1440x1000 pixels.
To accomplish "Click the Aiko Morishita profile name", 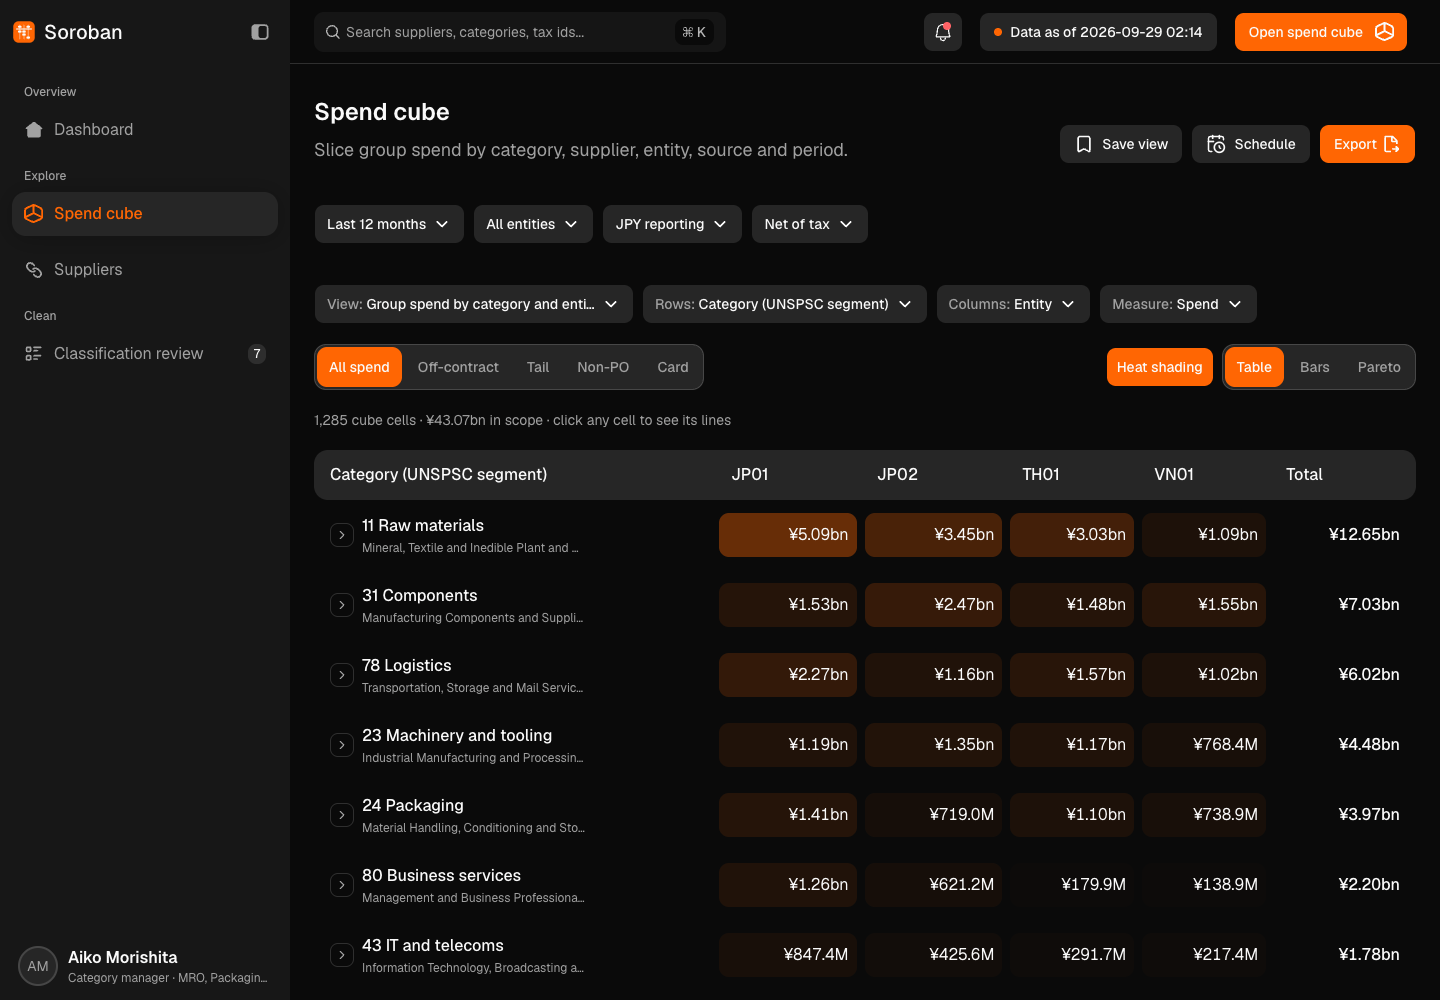I will (123, 957).
